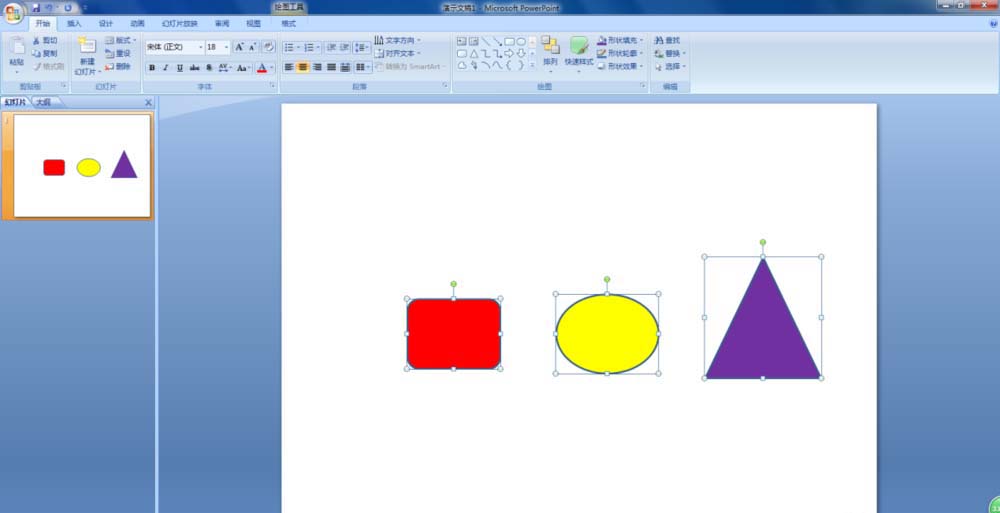This screenshot has height=513, width=1000.
Task: Select the Rectangle shape in shapes gallery
Action: (509, 41)
